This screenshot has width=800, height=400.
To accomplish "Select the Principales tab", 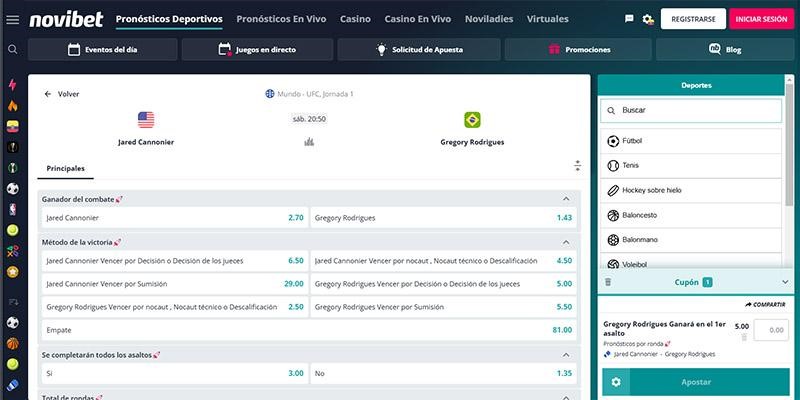I will click(x=65, y=168).
